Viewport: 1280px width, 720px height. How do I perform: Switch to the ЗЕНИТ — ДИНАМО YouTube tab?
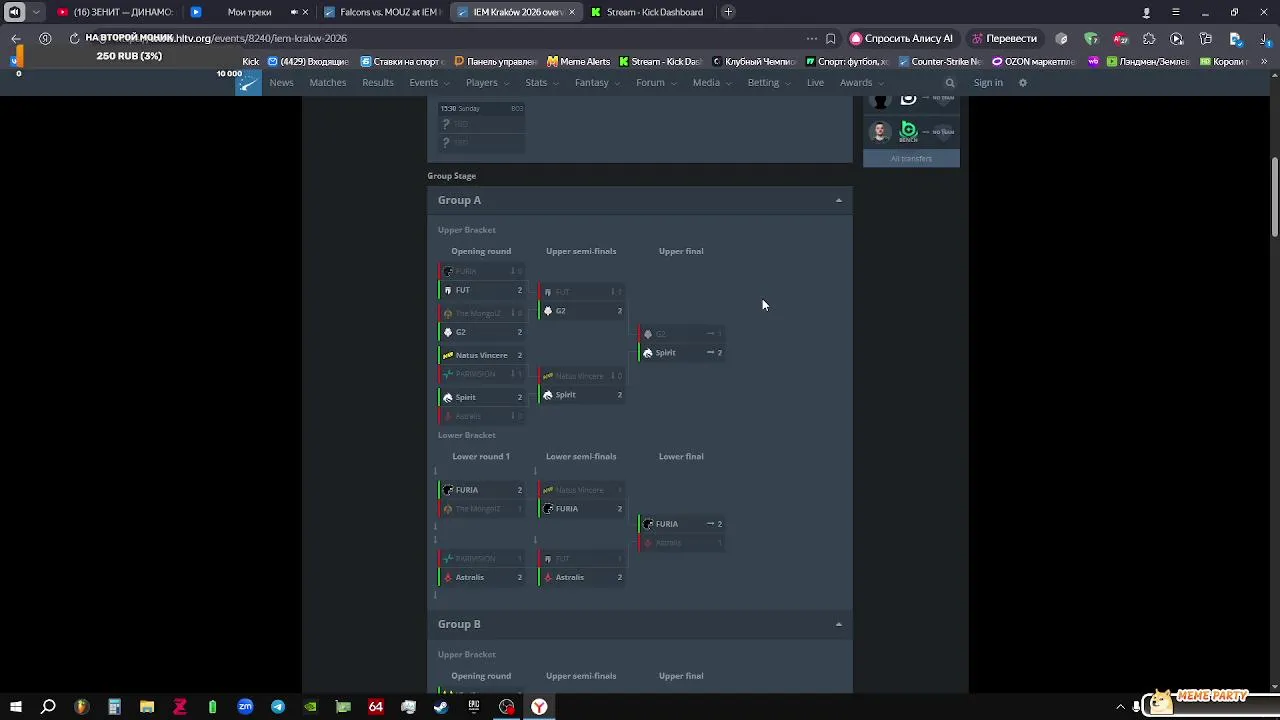click(115, 12)
